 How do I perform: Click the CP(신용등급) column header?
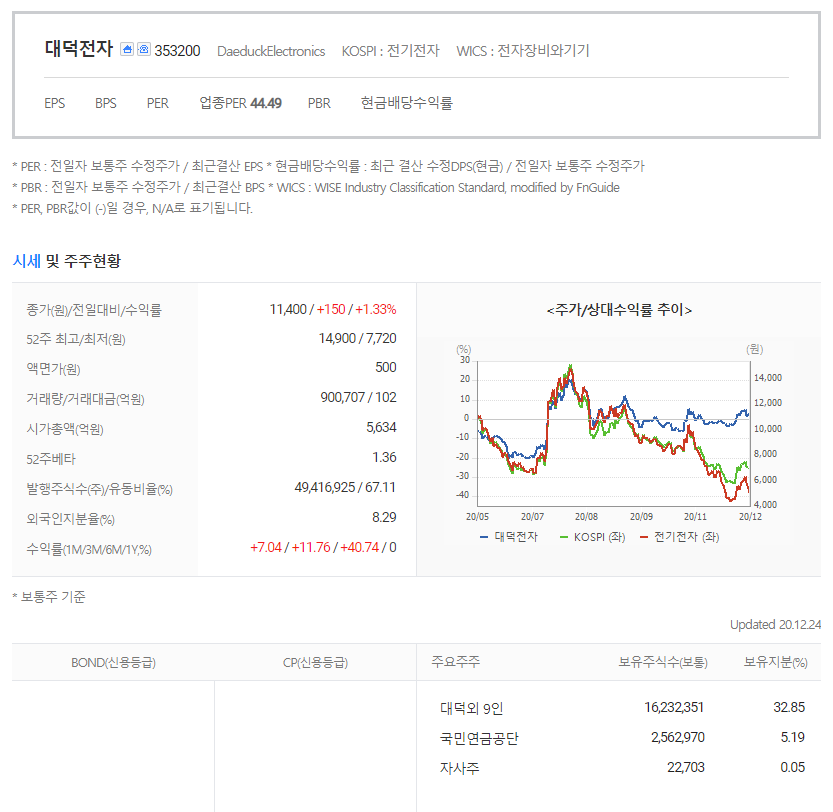tap(315, 663)
